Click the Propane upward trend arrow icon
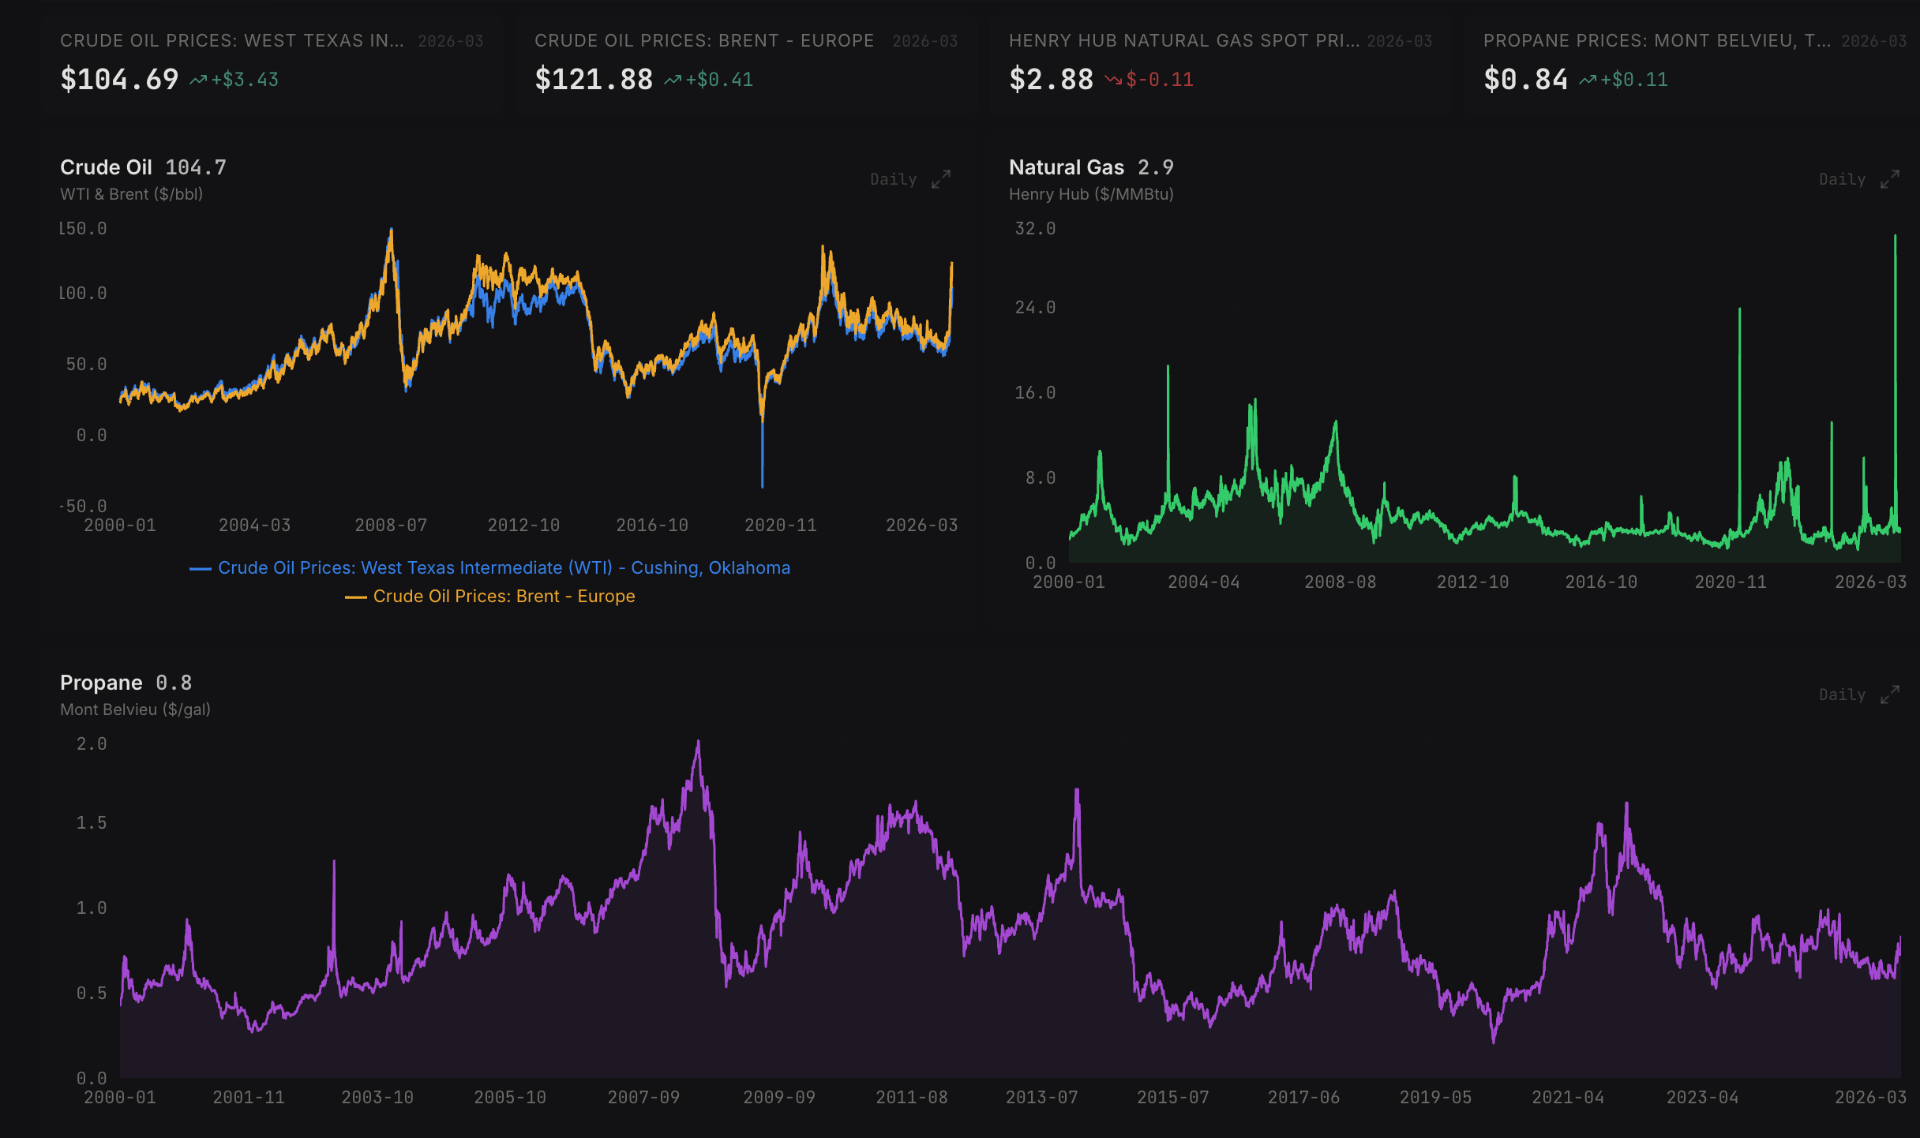 tap(1587, 80)
